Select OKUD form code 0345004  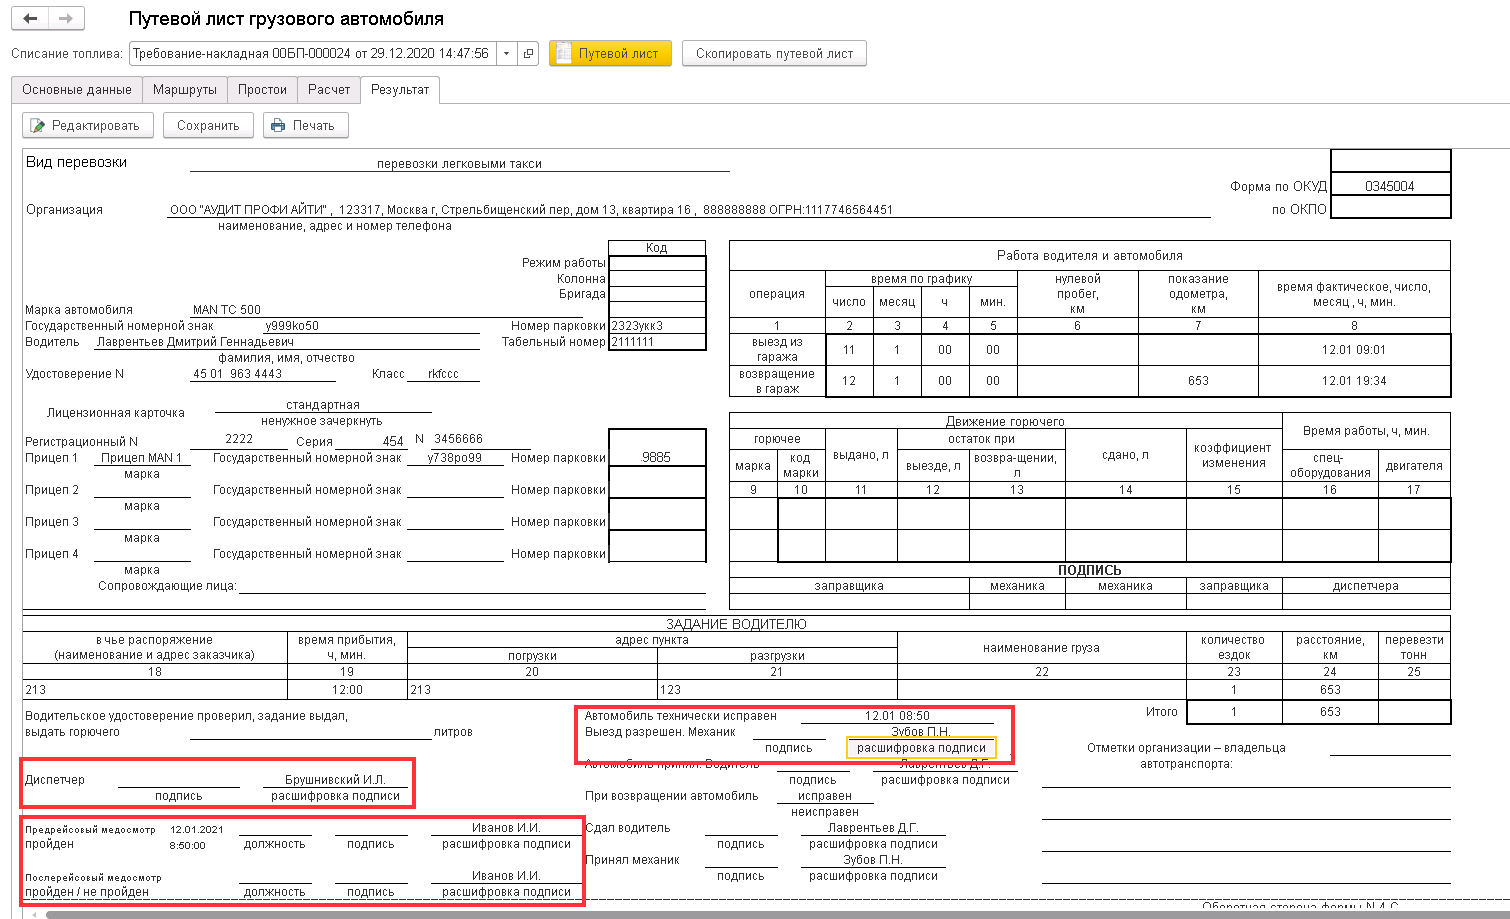pos(1390,186)
